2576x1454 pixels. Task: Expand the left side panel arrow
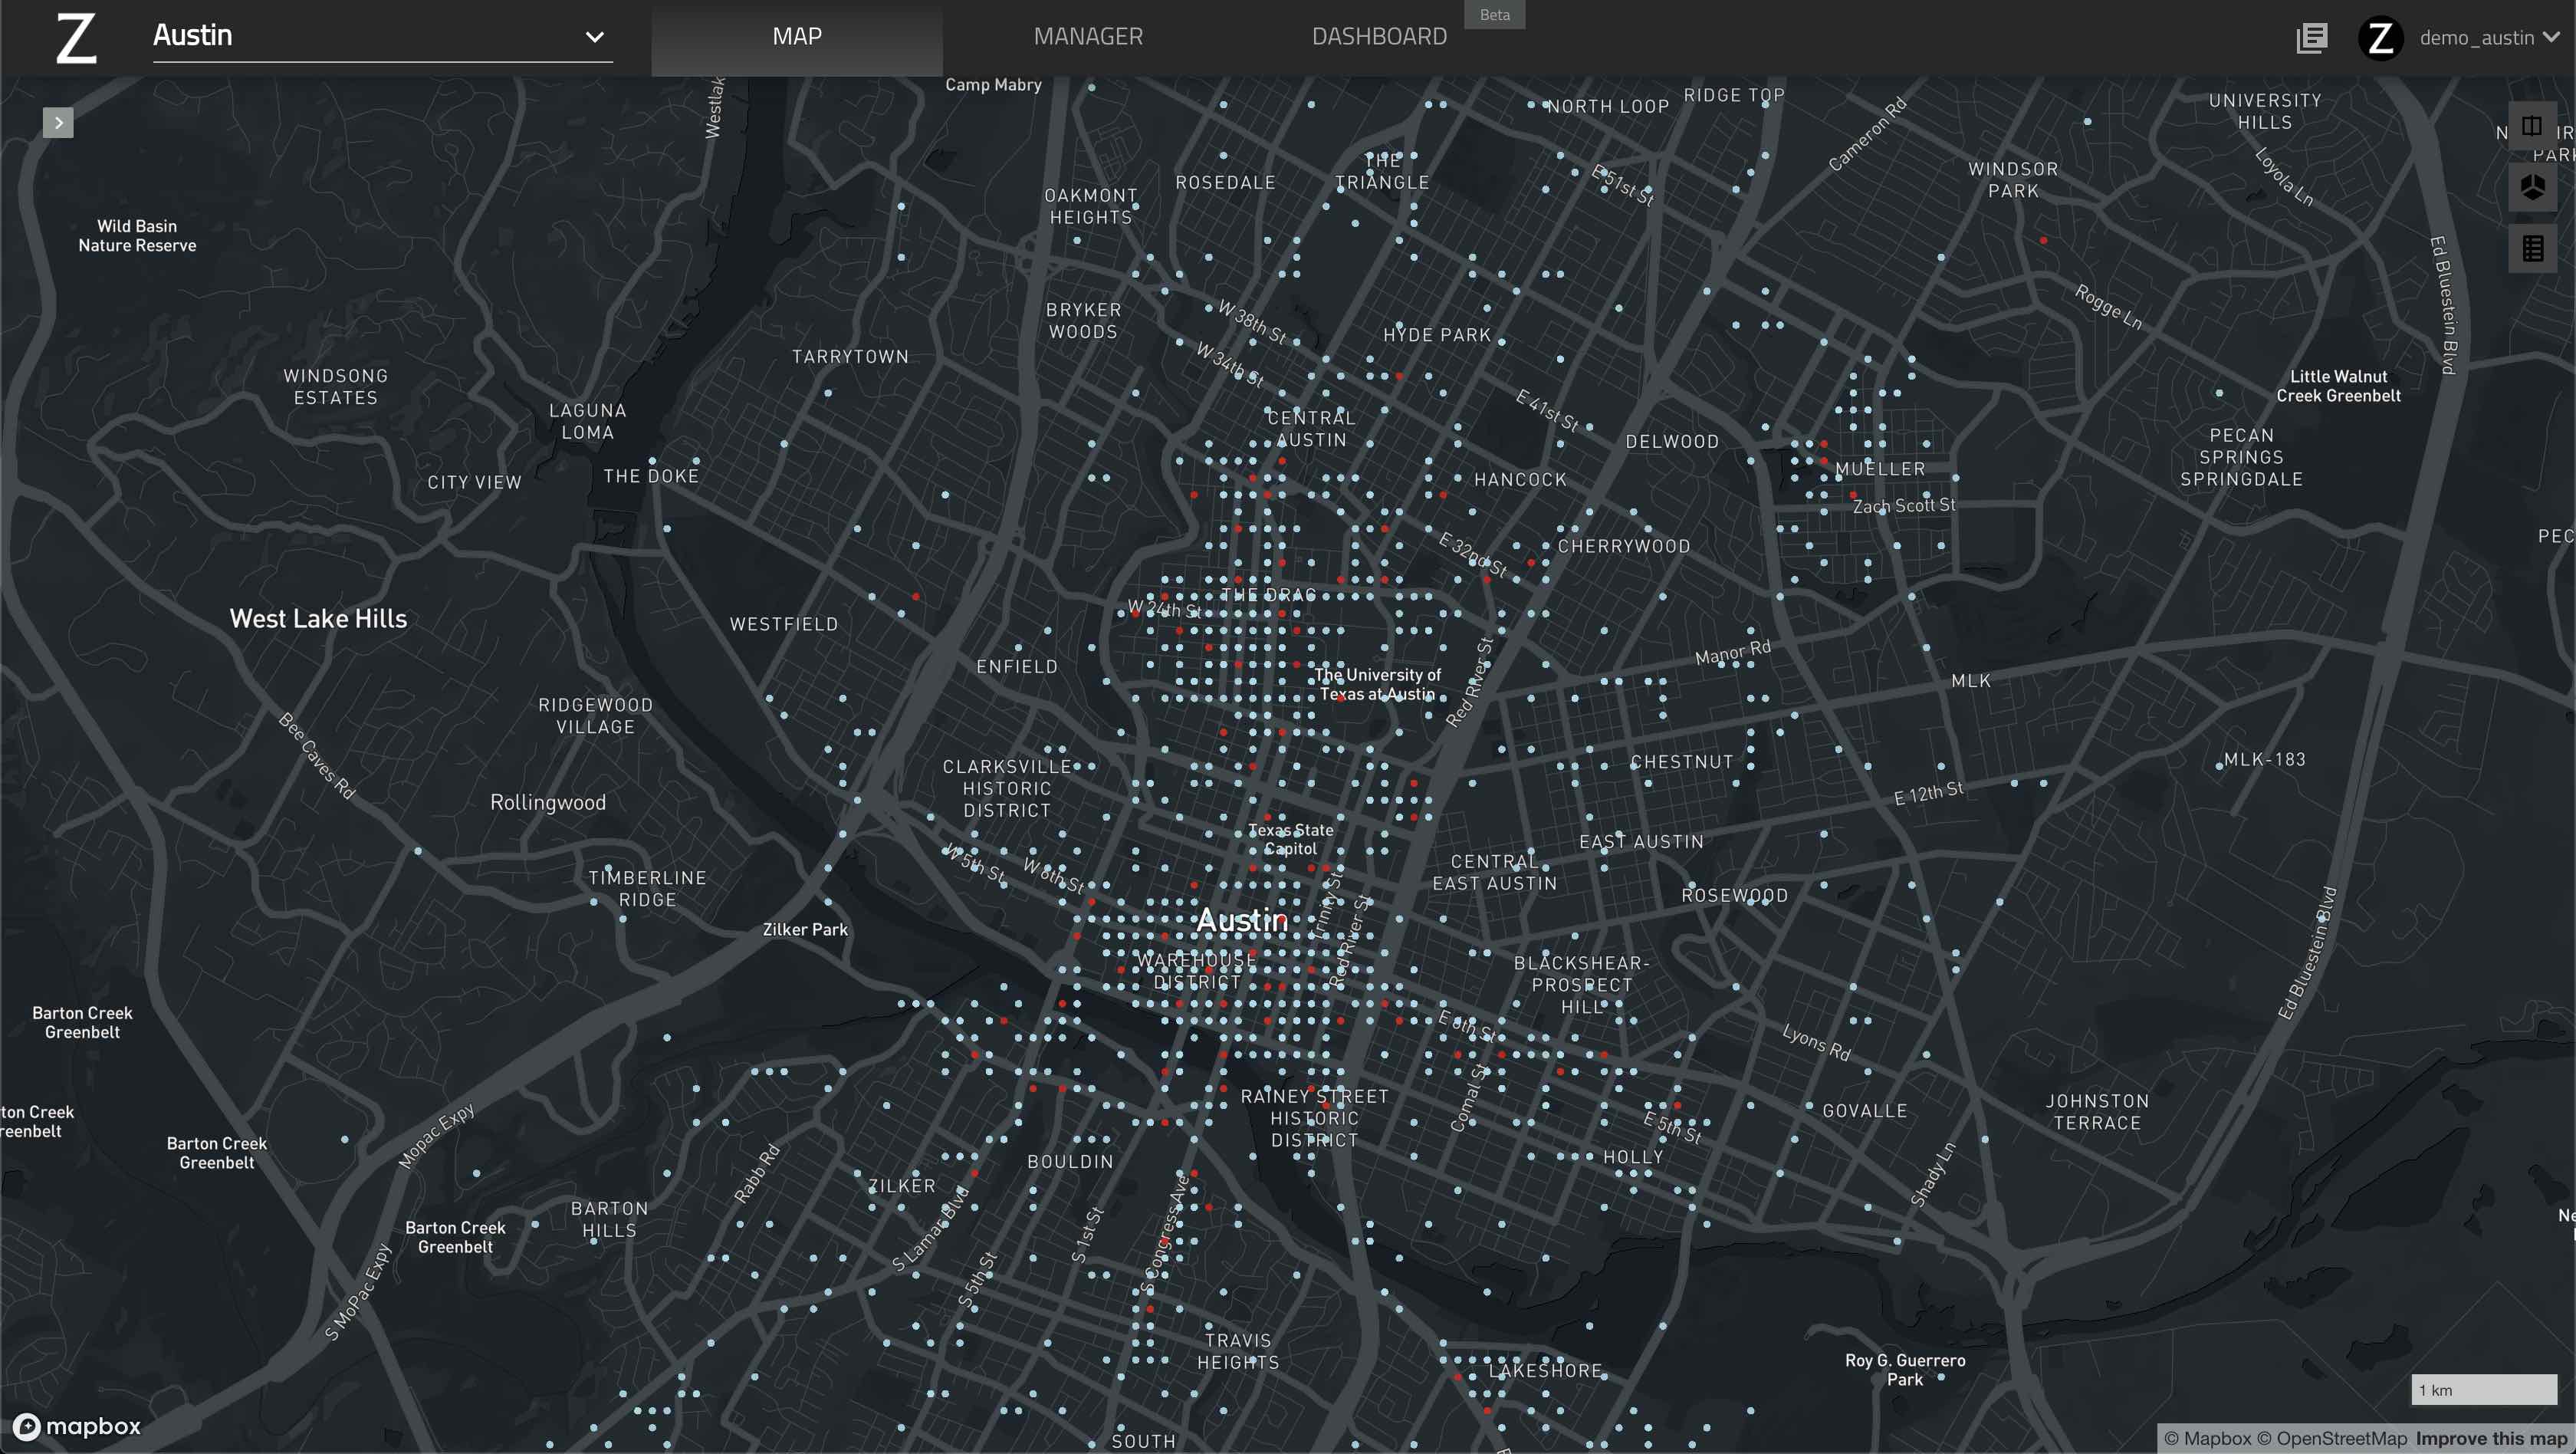pos(58,123)
